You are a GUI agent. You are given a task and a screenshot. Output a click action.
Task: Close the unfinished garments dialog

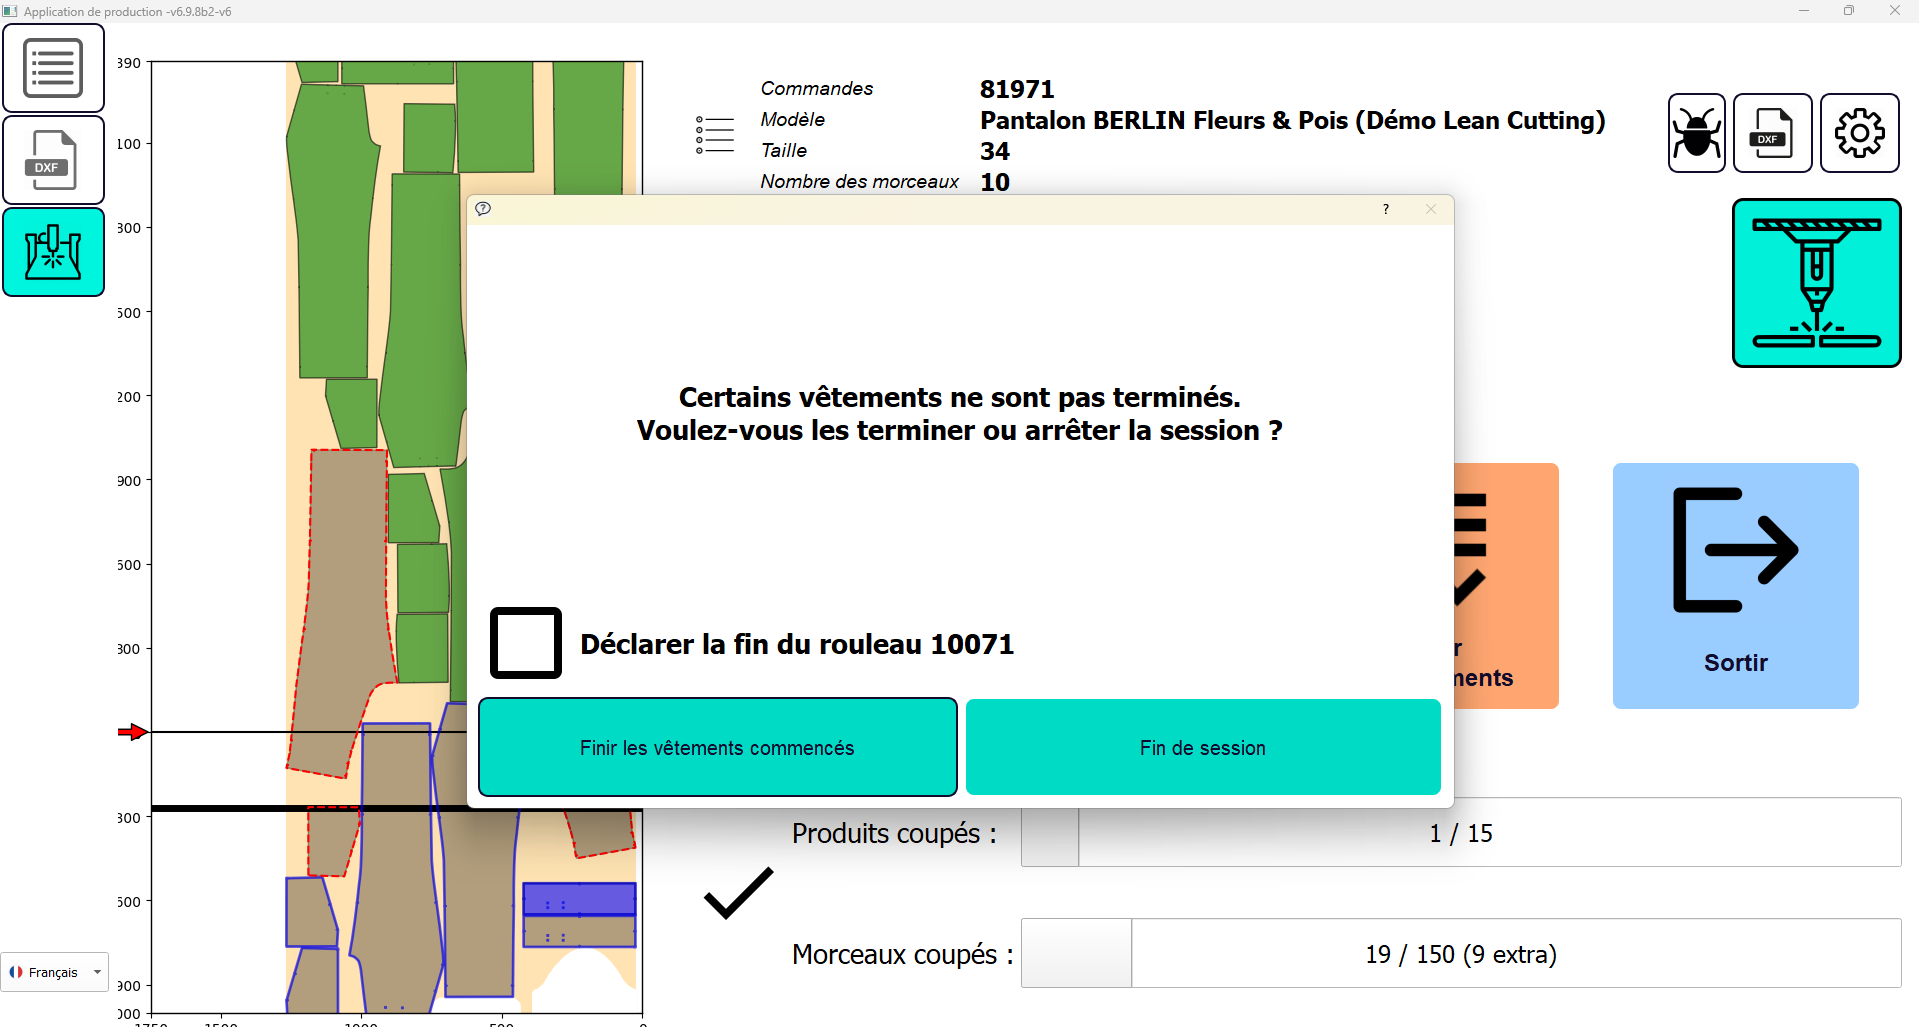tap(1431, 209)
